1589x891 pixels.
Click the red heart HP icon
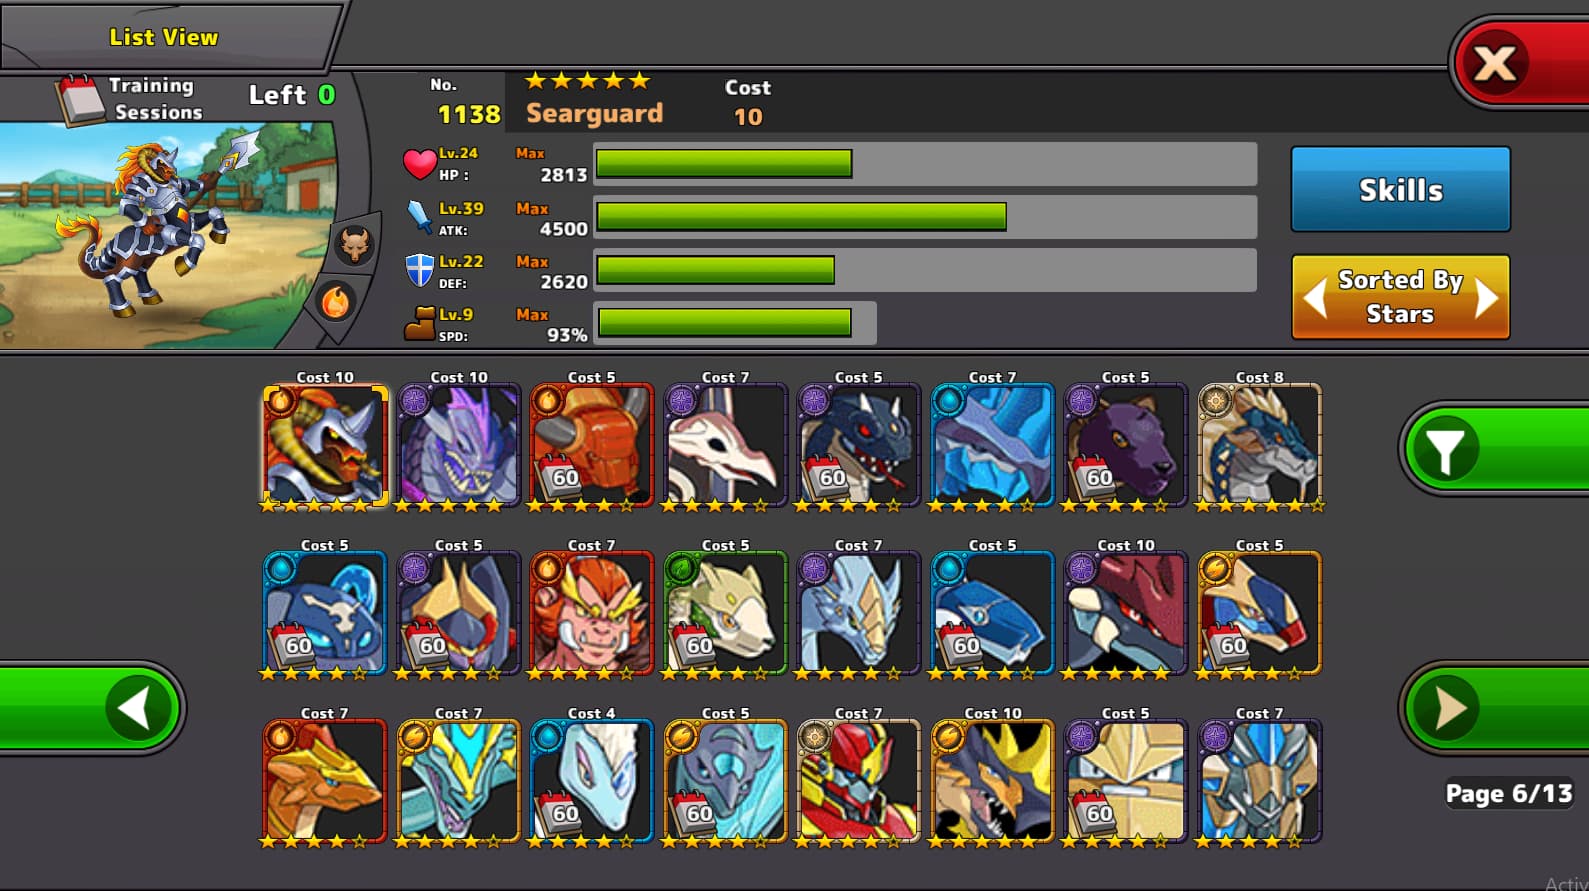419,163
